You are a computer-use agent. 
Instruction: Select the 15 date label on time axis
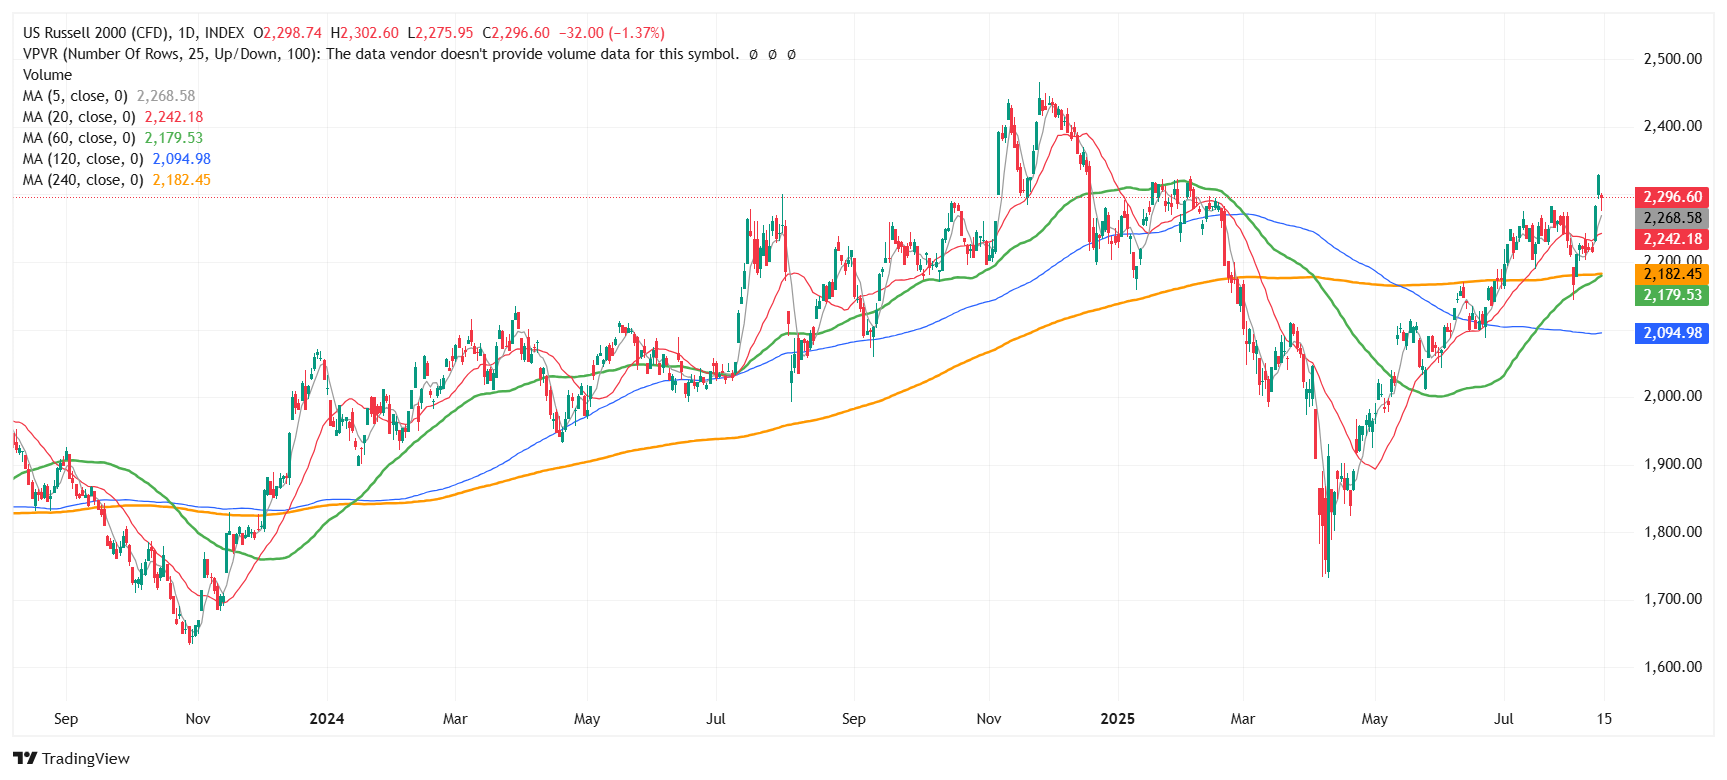coord(1604,719)
